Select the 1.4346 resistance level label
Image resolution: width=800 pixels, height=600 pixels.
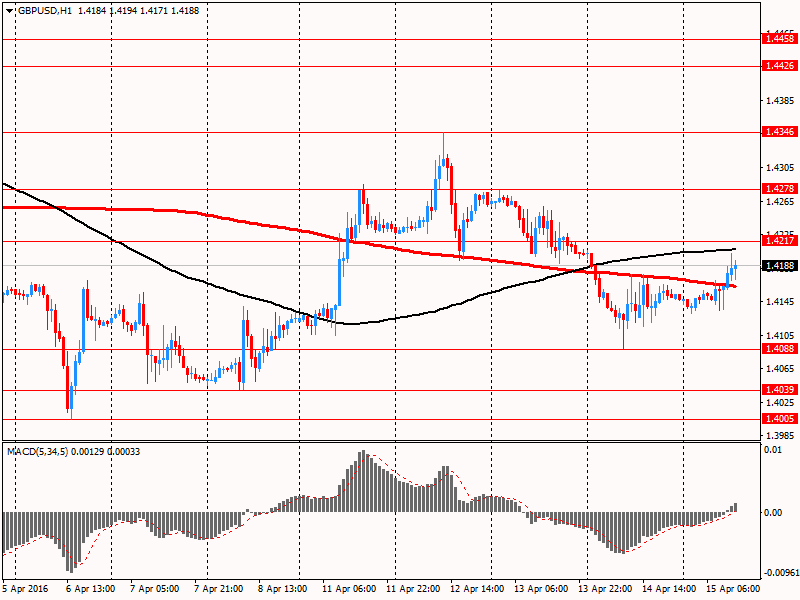[x=780, y=132]
